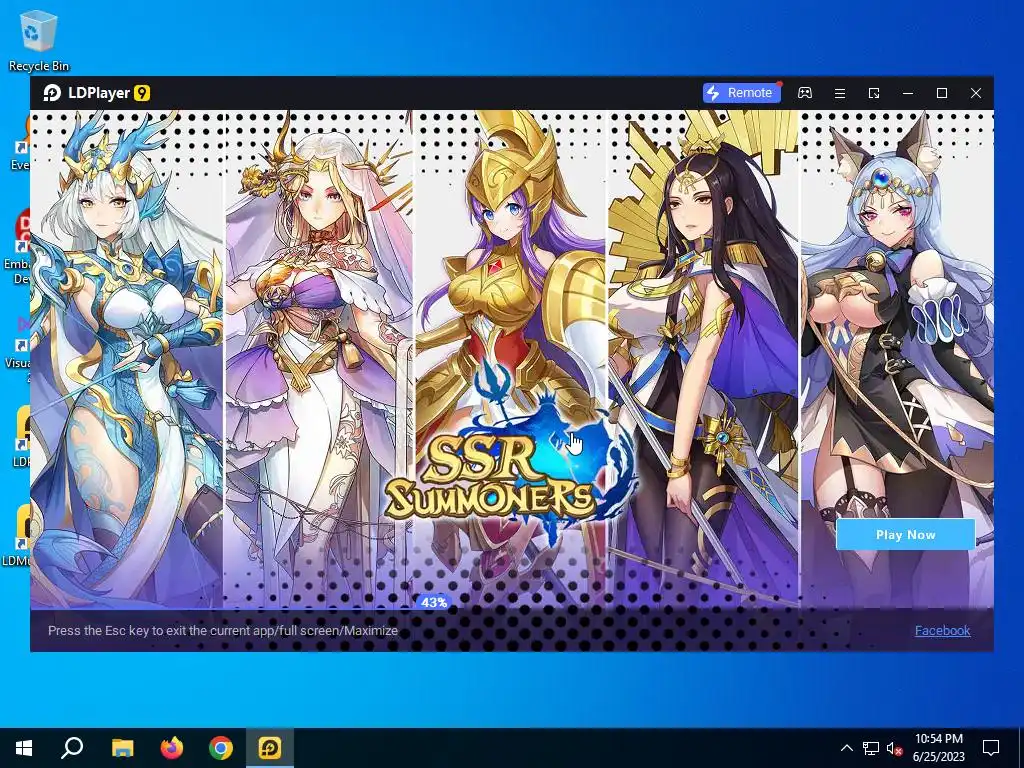Screen dimensions: 1024x768
Task: Open the Windows Start menu
Action: pos(24,748)
